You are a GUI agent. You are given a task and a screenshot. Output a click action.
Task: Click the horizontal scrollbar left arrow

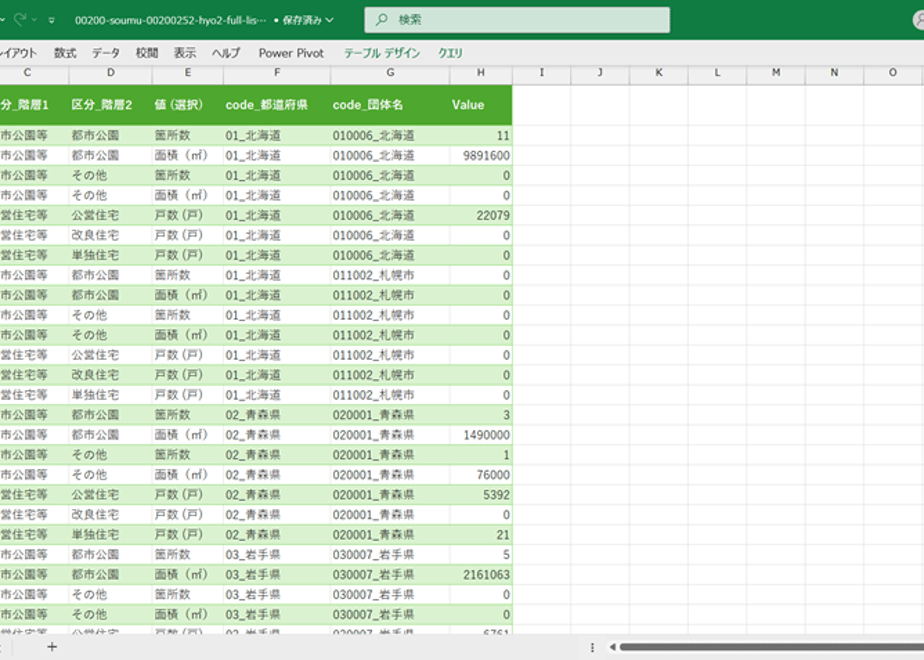(612, 647)
